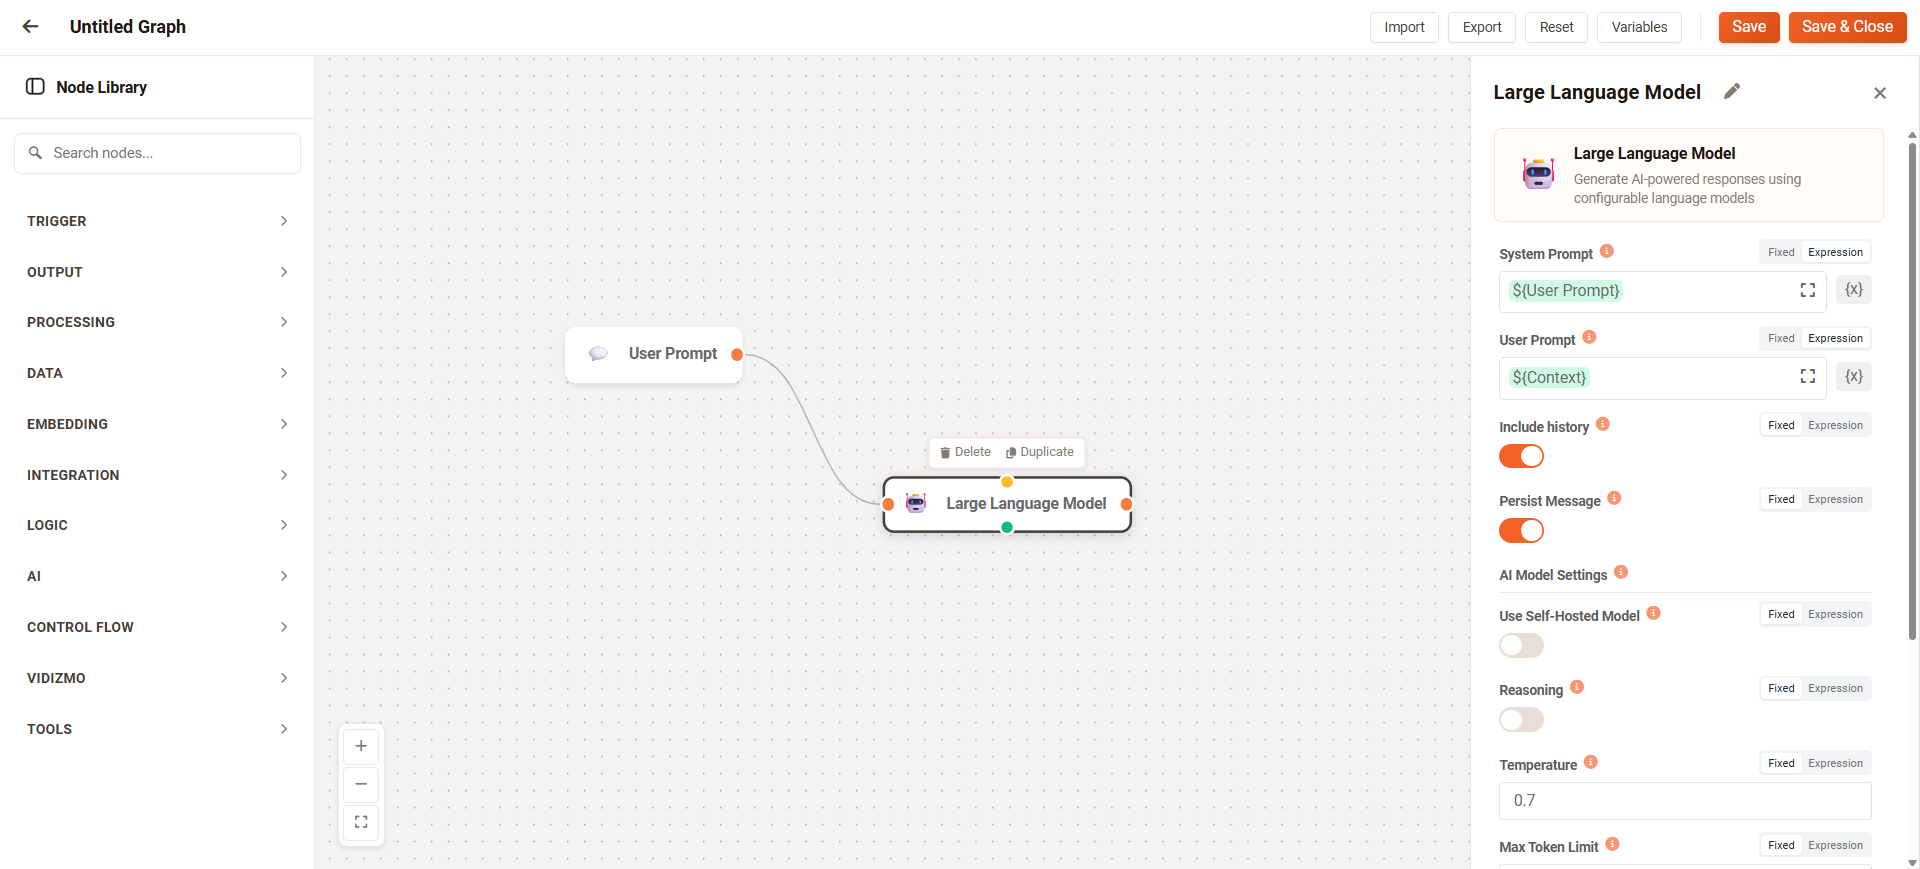Open Reasoning info icon
The width and height of the screenshot is (1920, 869).
coord(1577,687)
